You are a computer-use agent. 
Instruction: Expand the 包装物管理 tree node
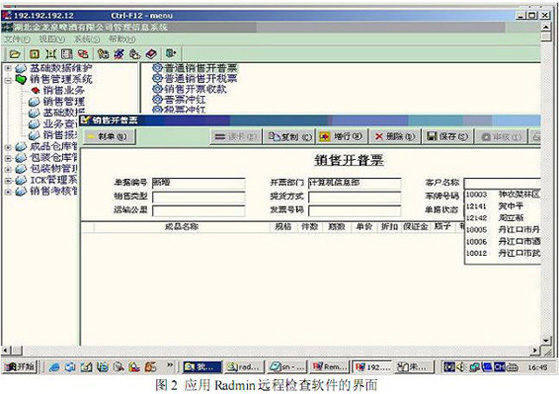pyautogui.click(x=8, y=169)
